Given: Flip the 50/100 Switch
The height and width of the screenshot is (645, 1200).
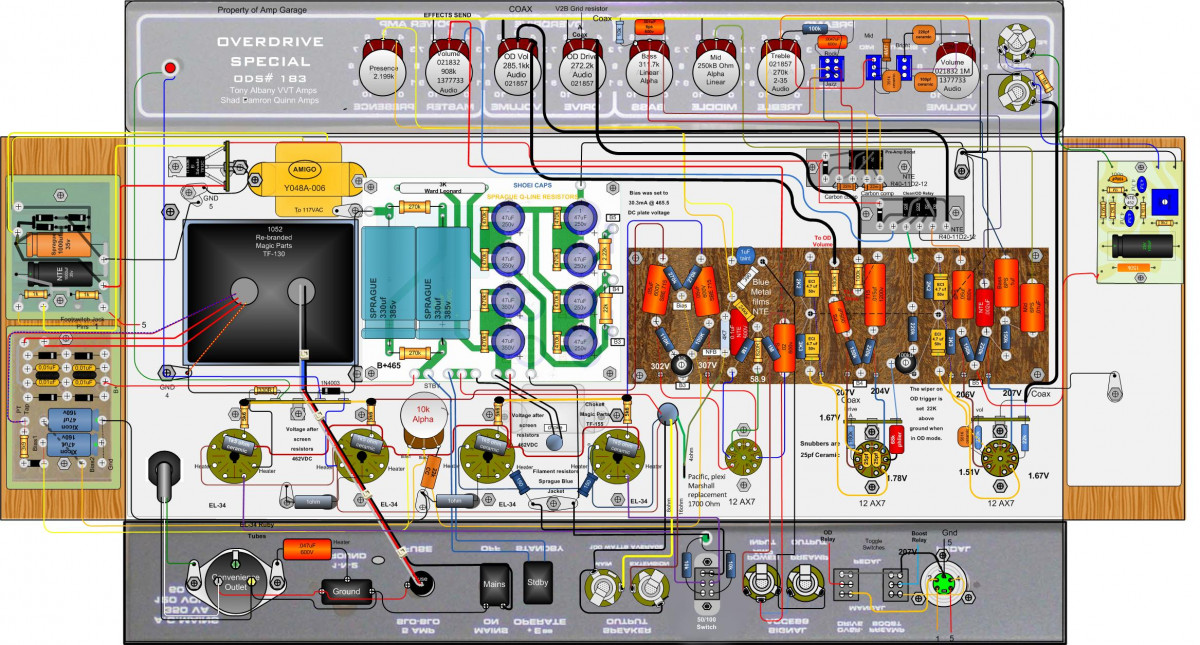Looking at the screenshot, I should coord(707,582).
